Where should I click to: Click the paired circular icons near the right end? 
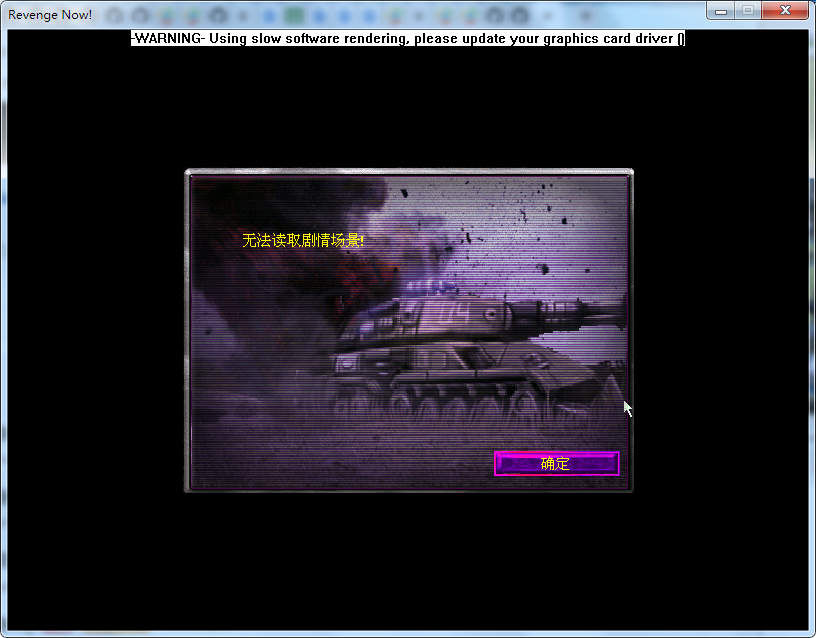(x=505, y=14)
